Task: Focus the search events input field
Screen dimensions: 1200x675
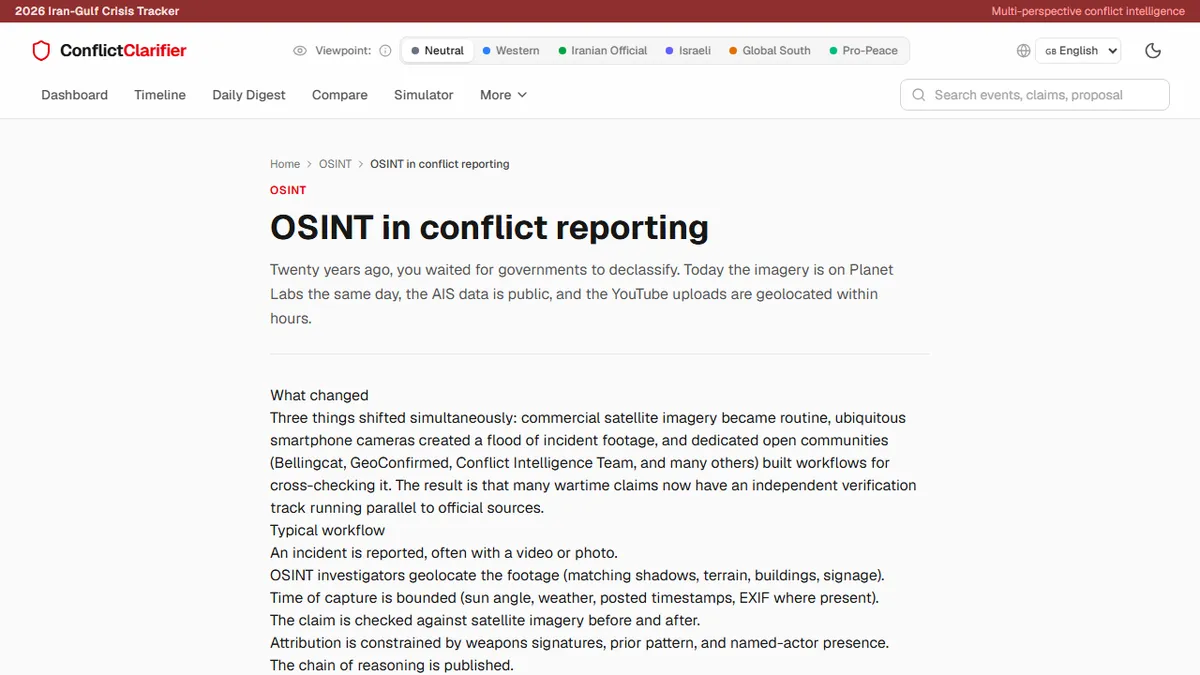Action: click(x=1035, y=95)
